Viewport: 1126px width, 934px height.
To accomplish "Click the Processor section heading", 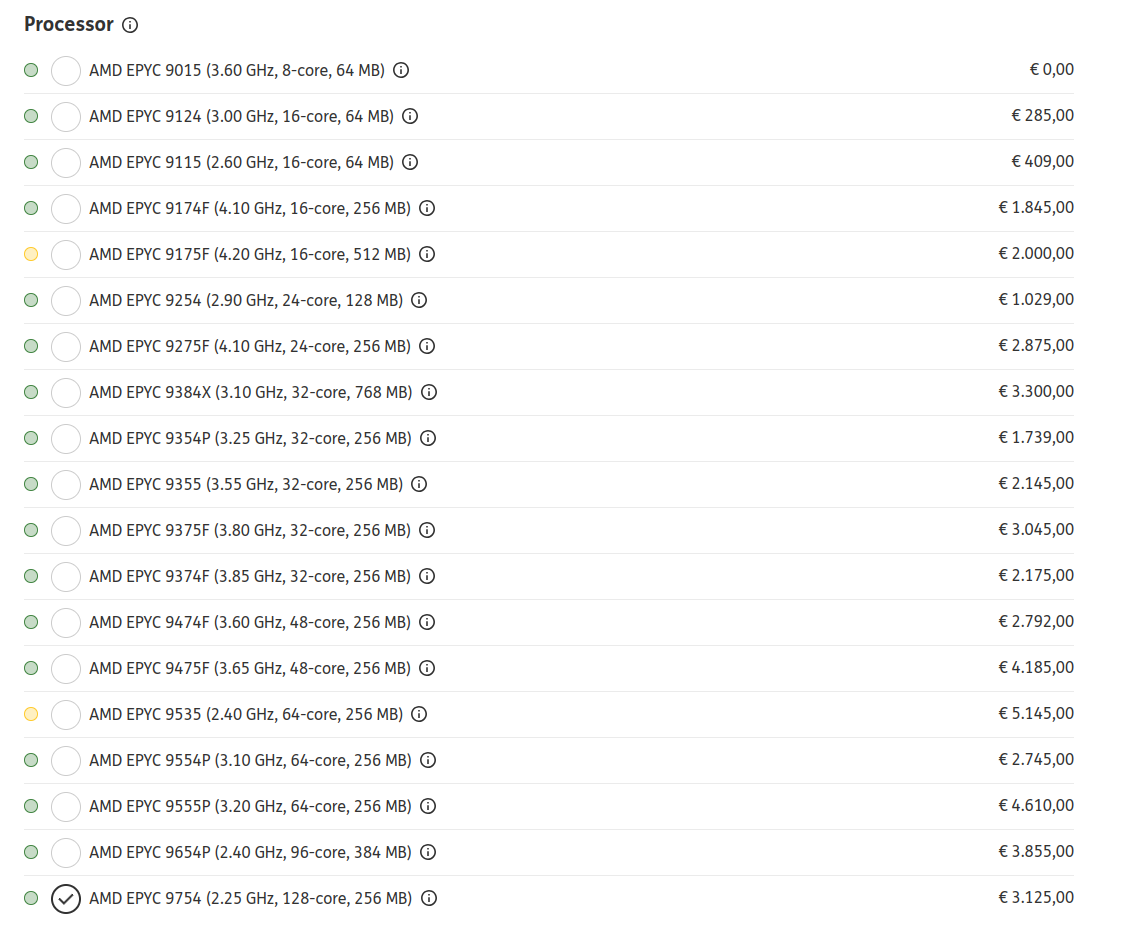I will point(69,24).
